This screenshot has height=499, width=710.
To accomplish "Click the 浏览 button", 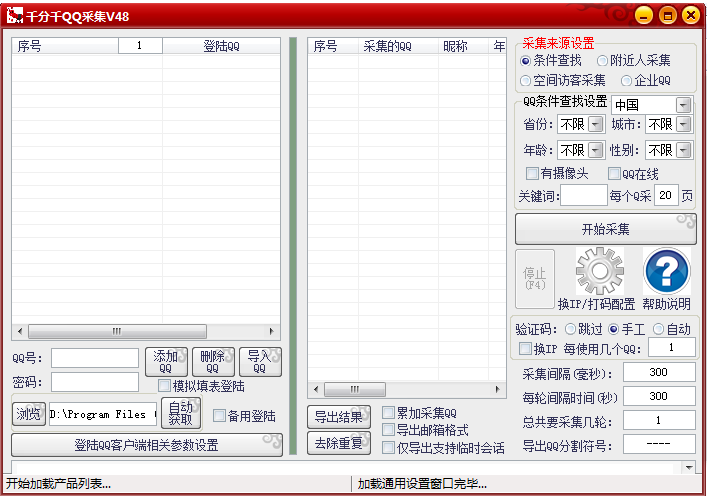I will tap(29, 414).
